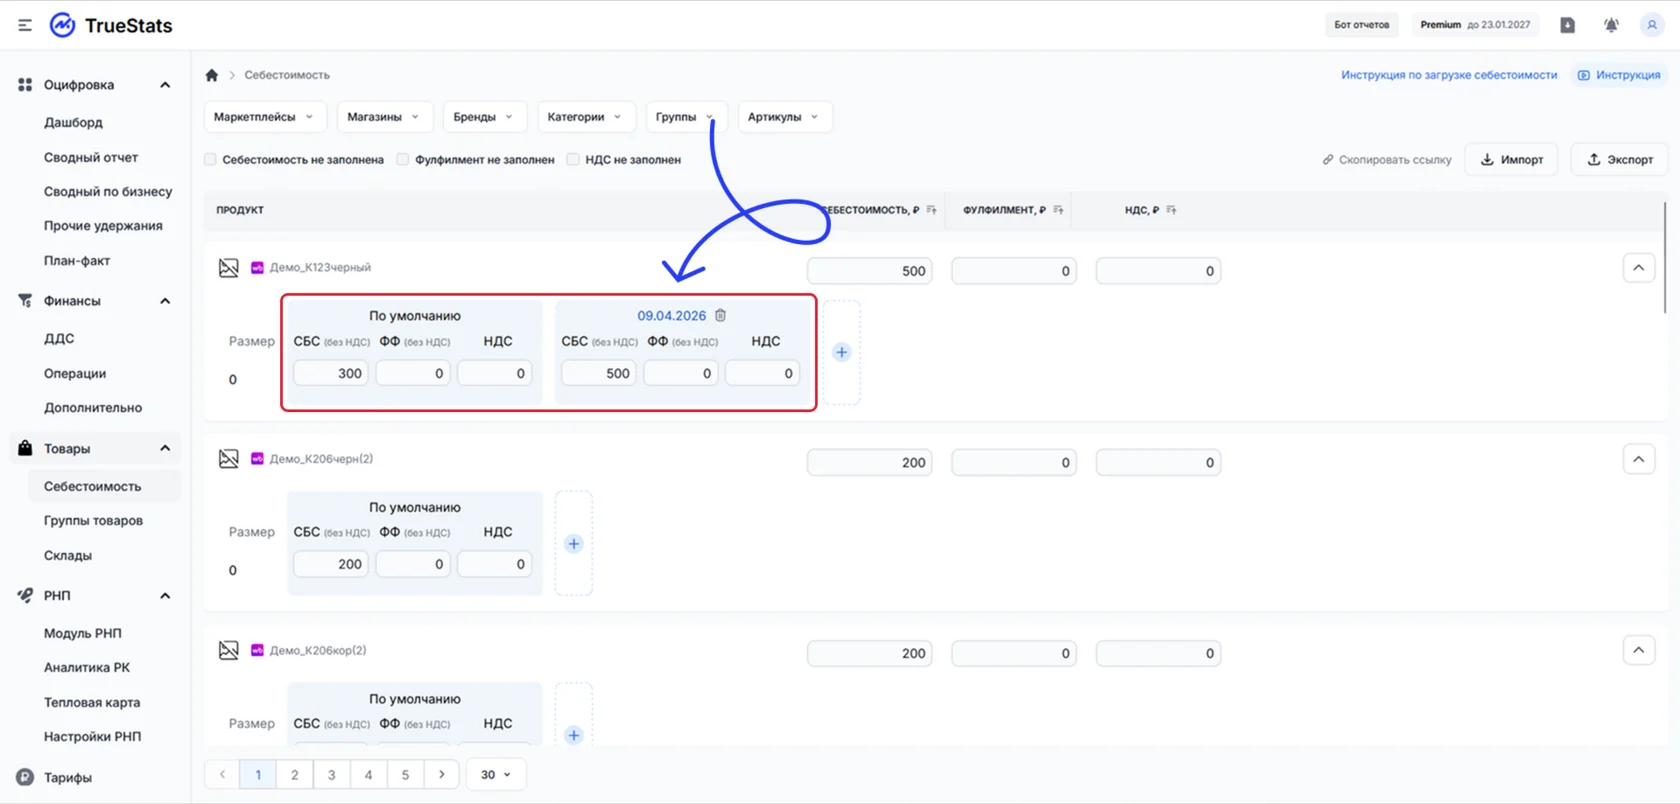Go to page 3
Screen dimensions: 1680x804
(331, 774)
